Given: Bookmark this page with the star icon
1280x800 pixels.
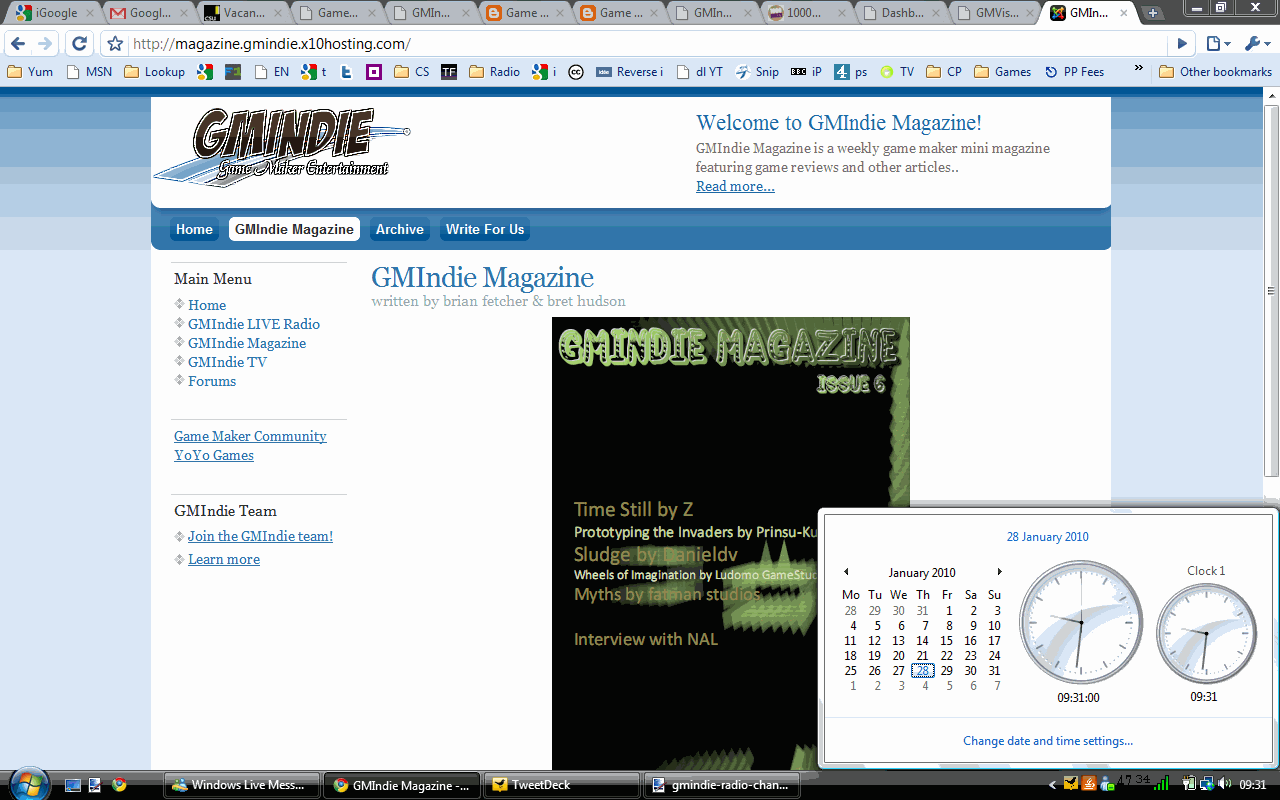Looking at the screenshot, I should [x=115, y=44].
